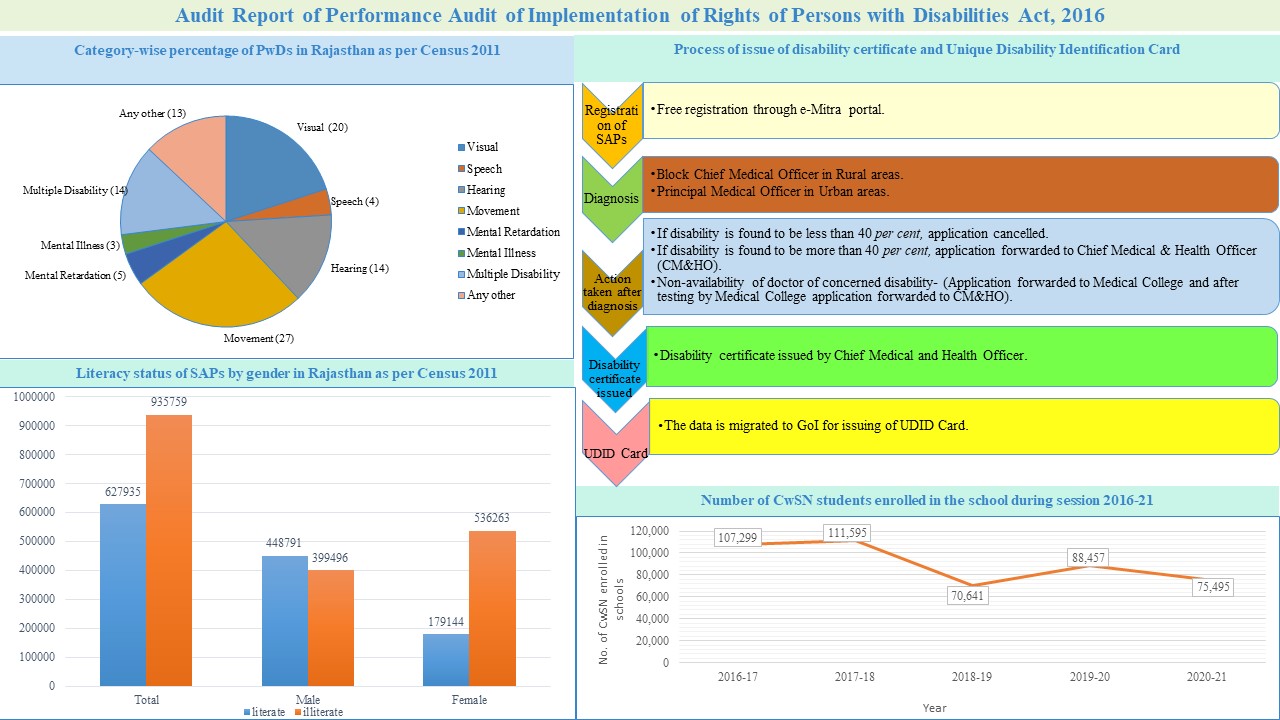Screen dimensions: 1280x720
Task: Select the light blue Multiple Disability pie slice
Action: (165, 200)
